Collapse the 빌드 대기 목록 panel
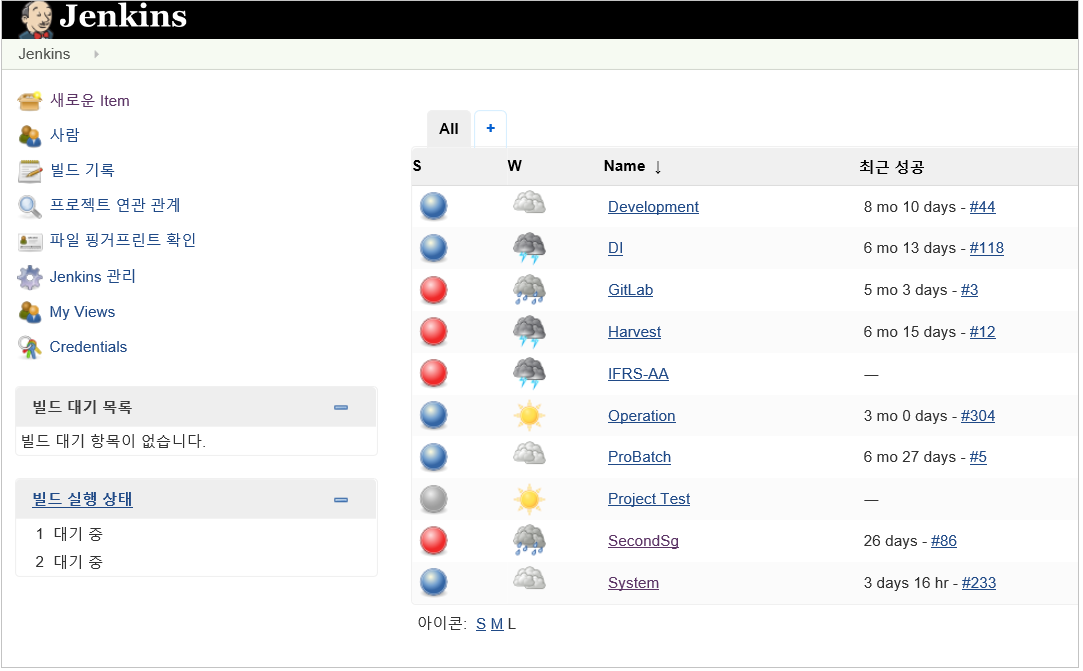The height and width of the screenshot is (671, 1083). point(341,408)
